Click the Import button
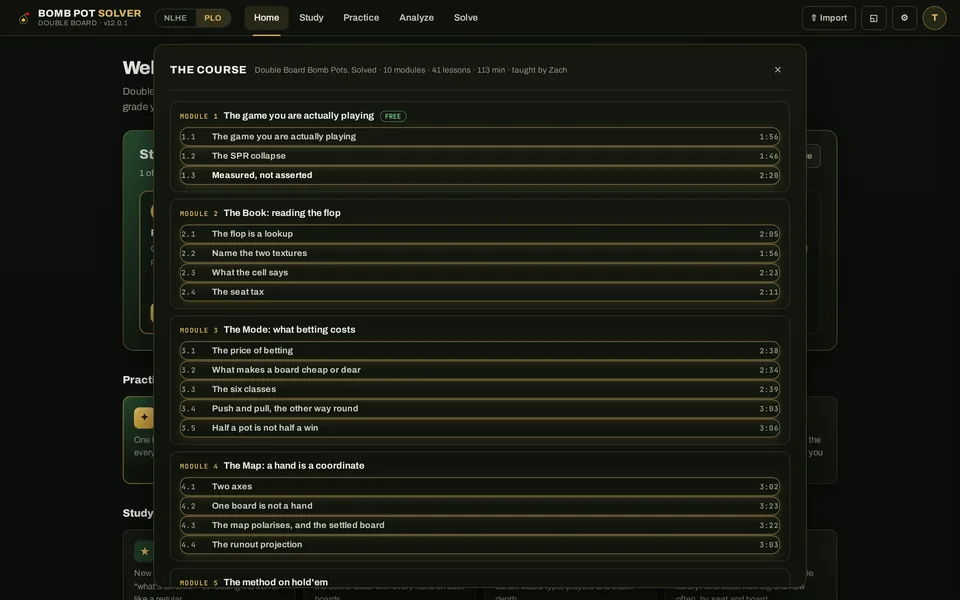 coord(828,18)
